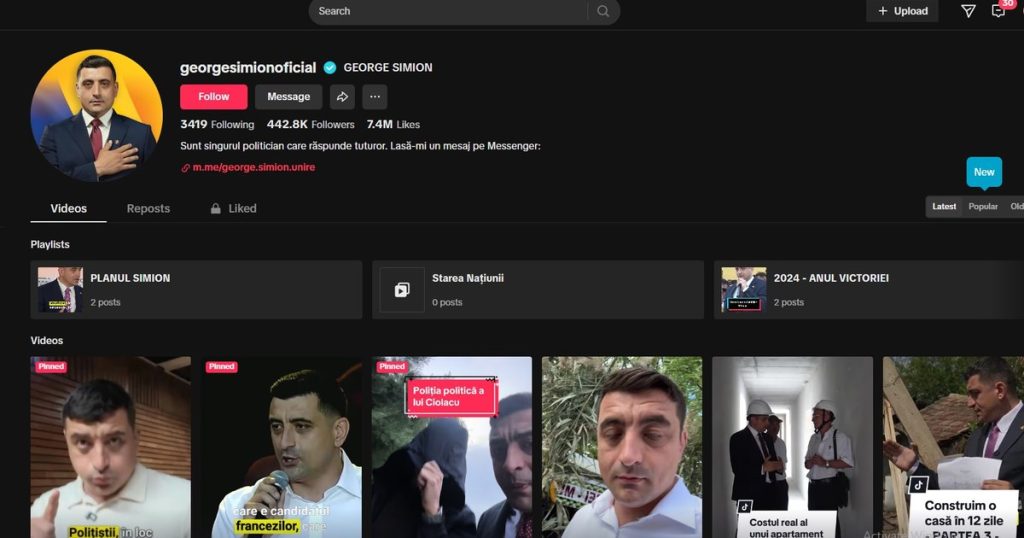
Task: Click the 7.4M Likes count
Action: click(393, 125)
